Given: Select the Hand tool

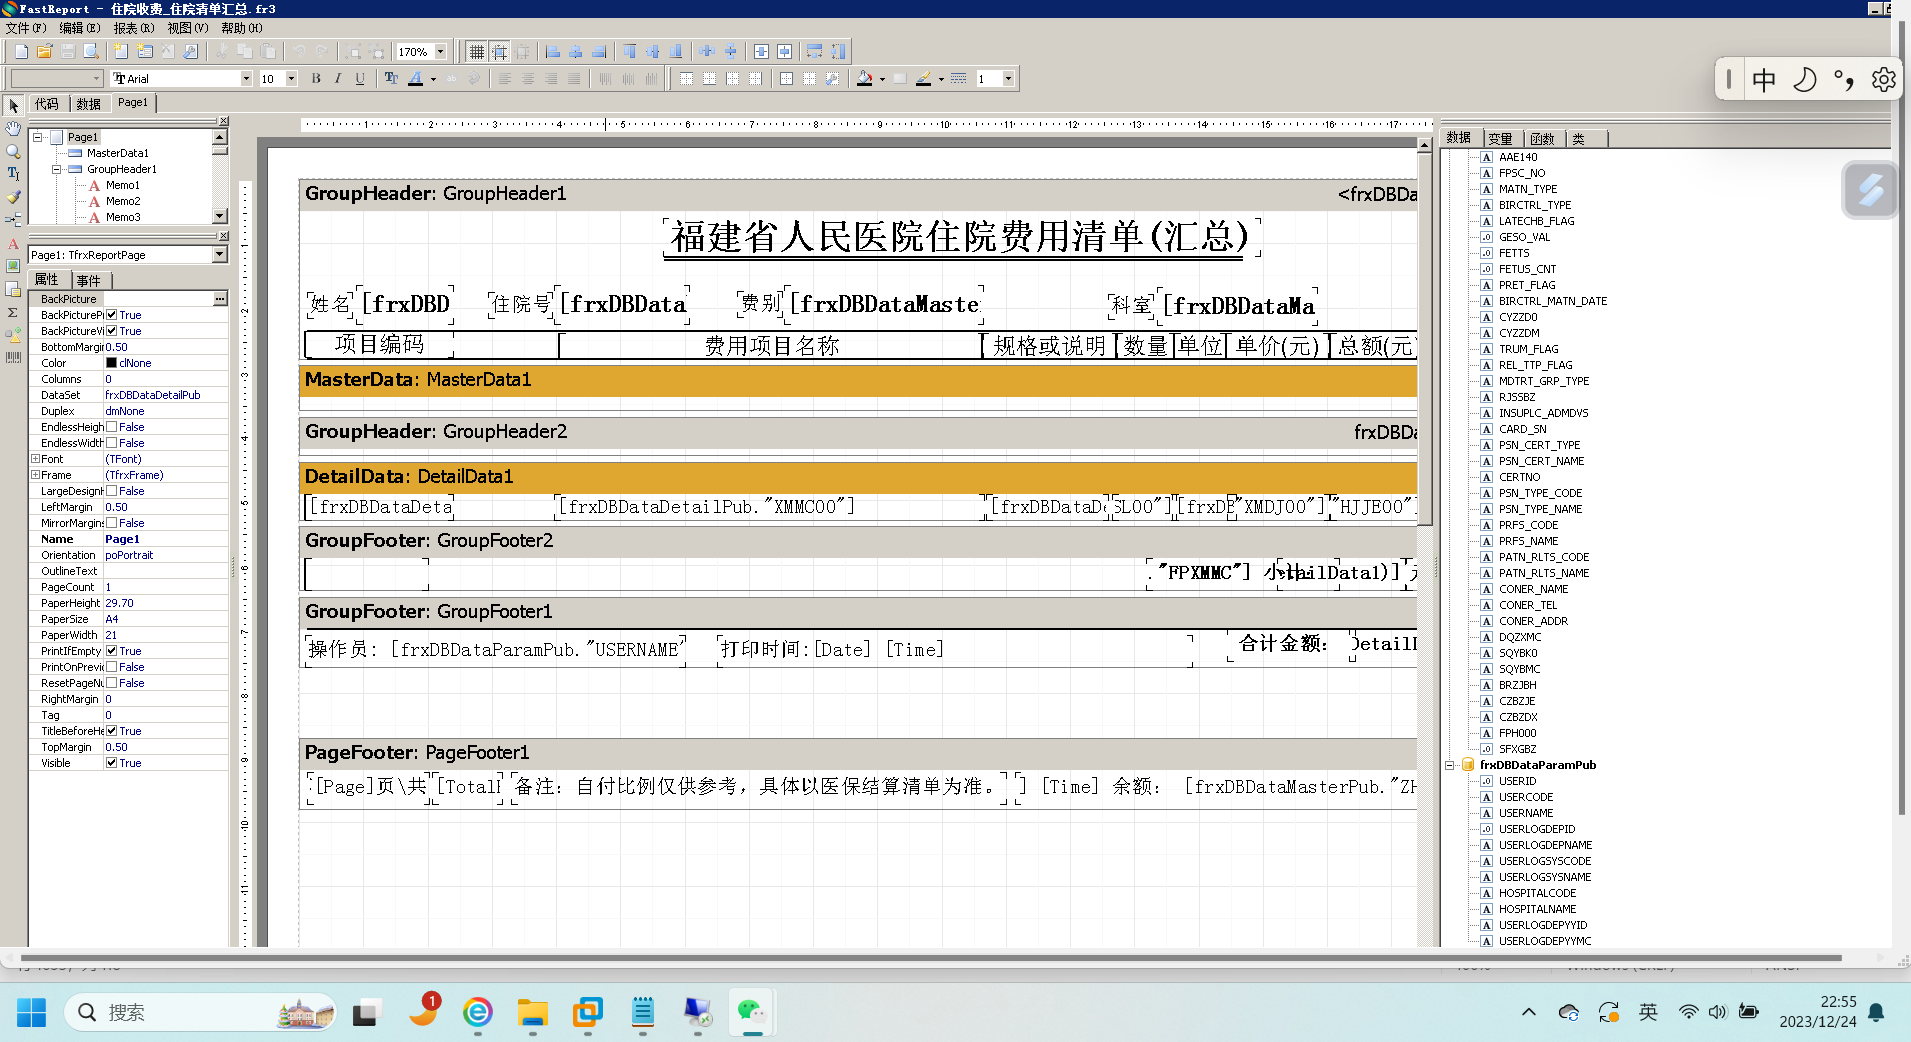Looking at the screenshot, I should tap(13, 128).
